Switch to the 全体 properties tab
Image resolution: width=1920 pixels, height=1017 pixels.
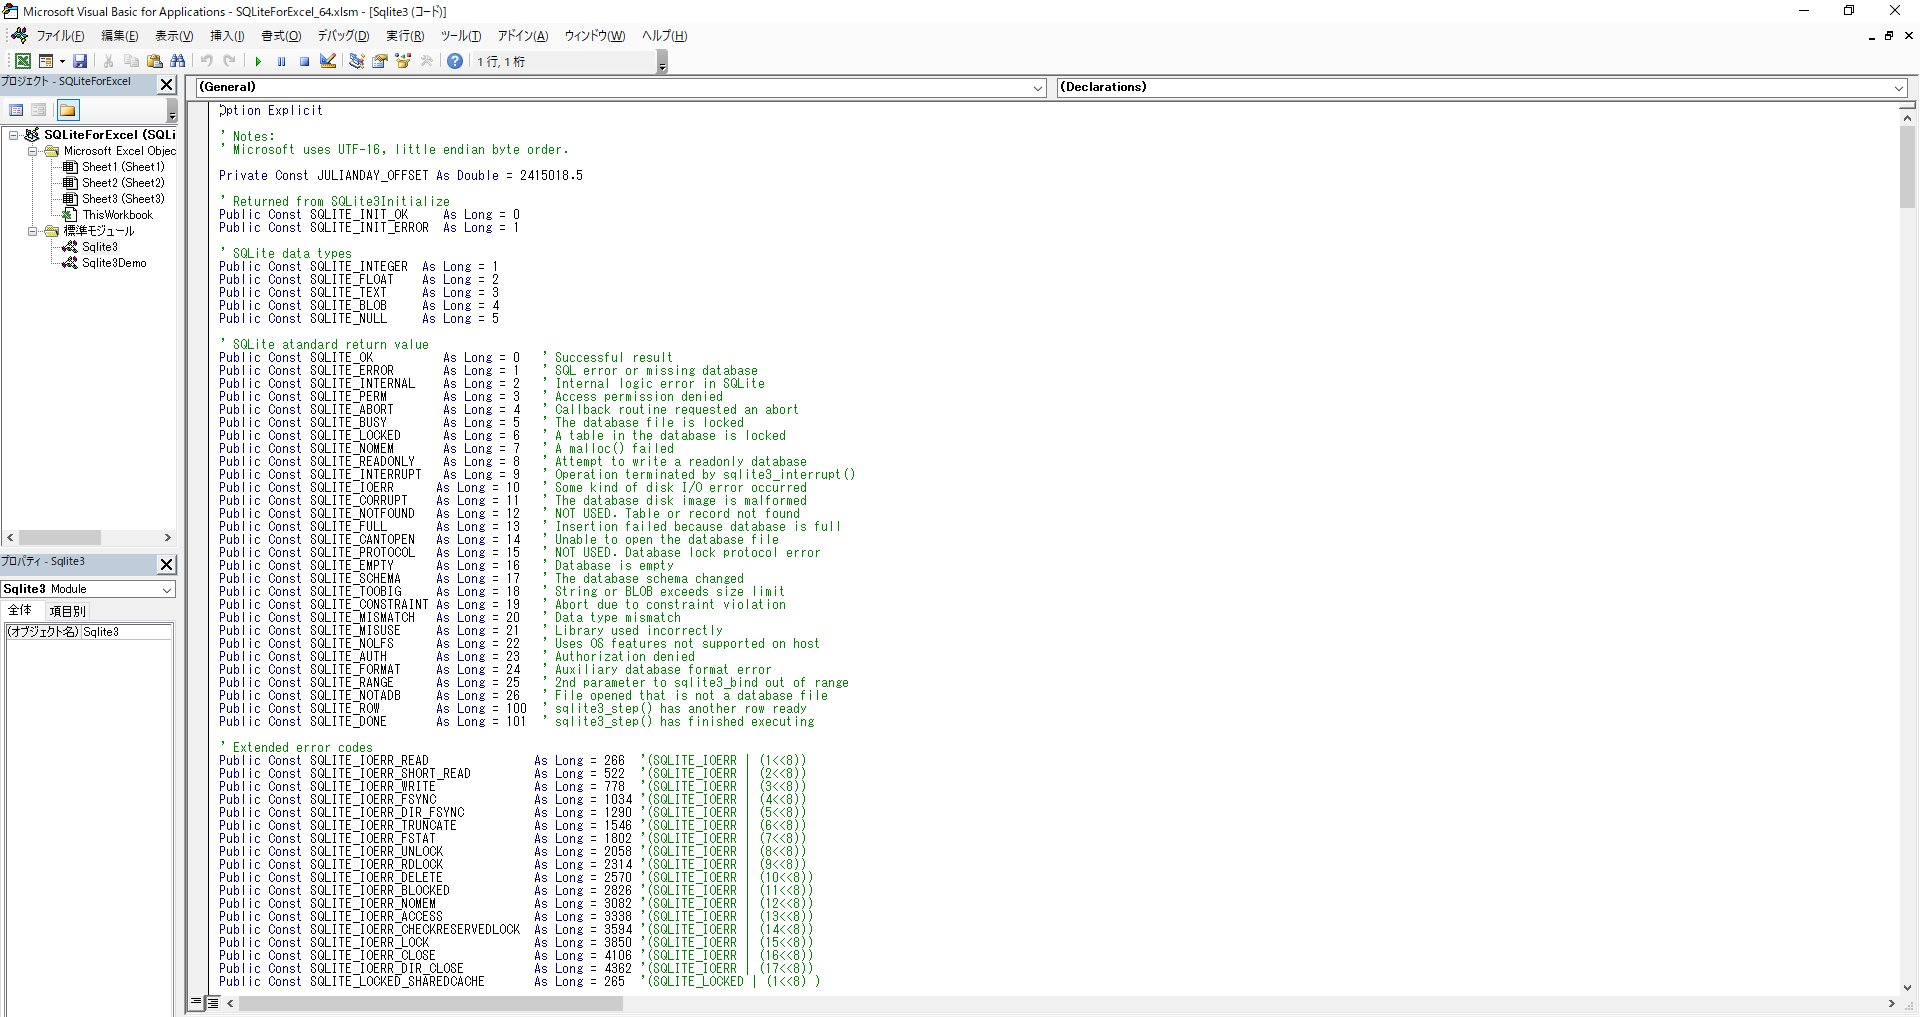tap(20, 610)
